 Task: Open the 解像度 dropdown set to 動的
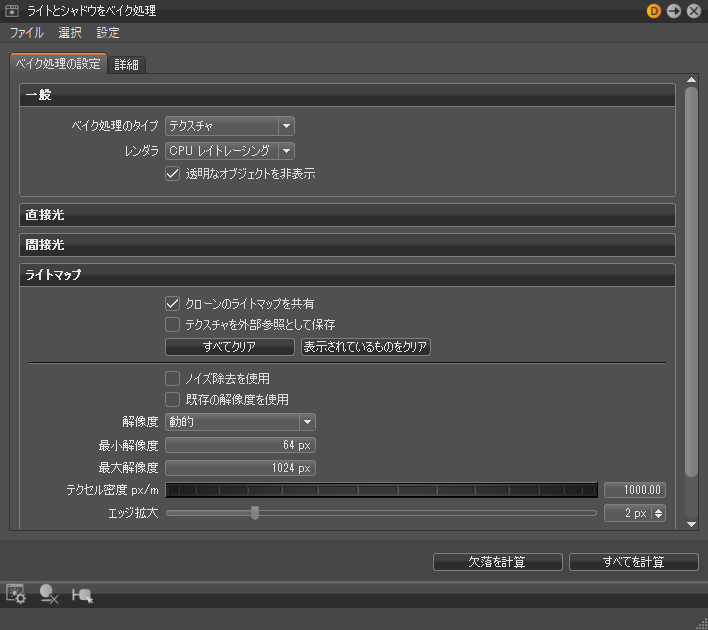pyautogui.click(x=240, y=422)
